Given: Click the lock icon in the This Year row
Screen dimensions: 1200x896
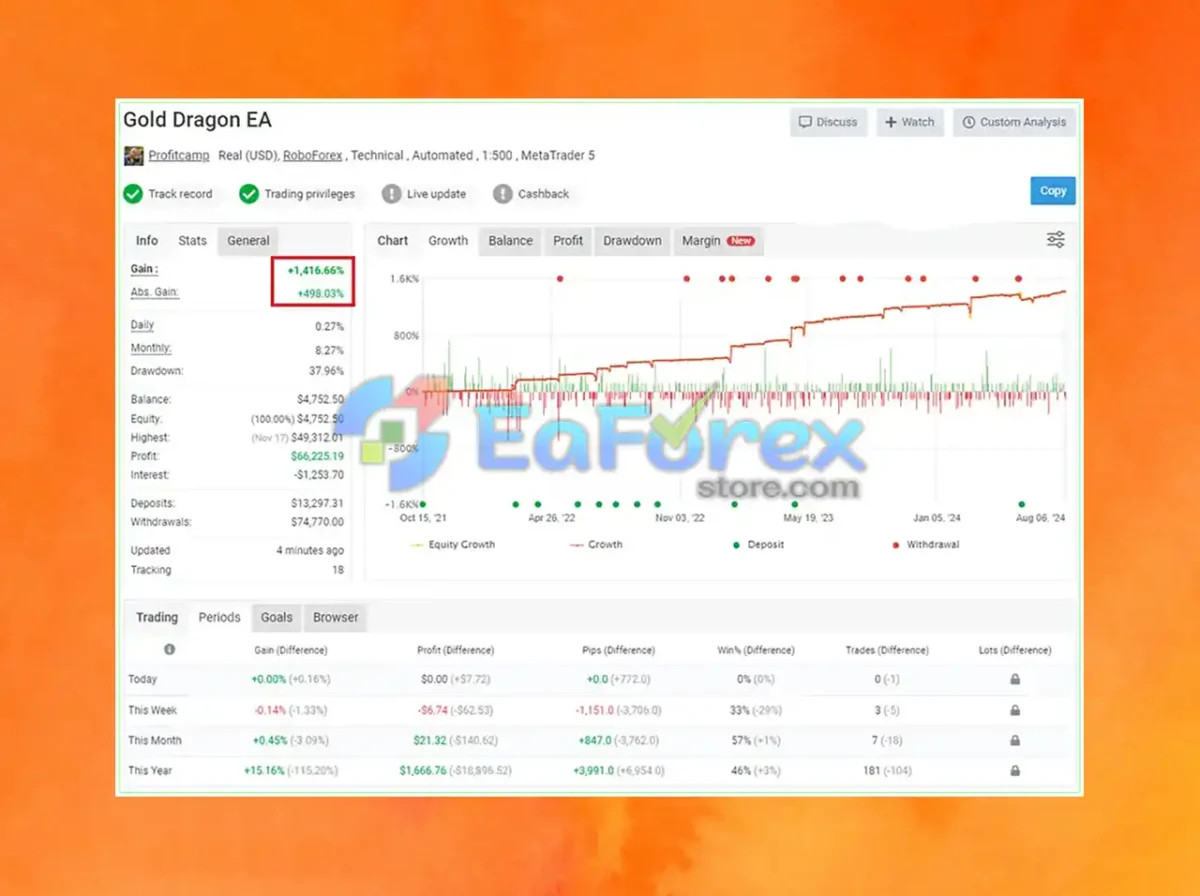Looking at the screenshot, I should click(x=1015, y=771).
